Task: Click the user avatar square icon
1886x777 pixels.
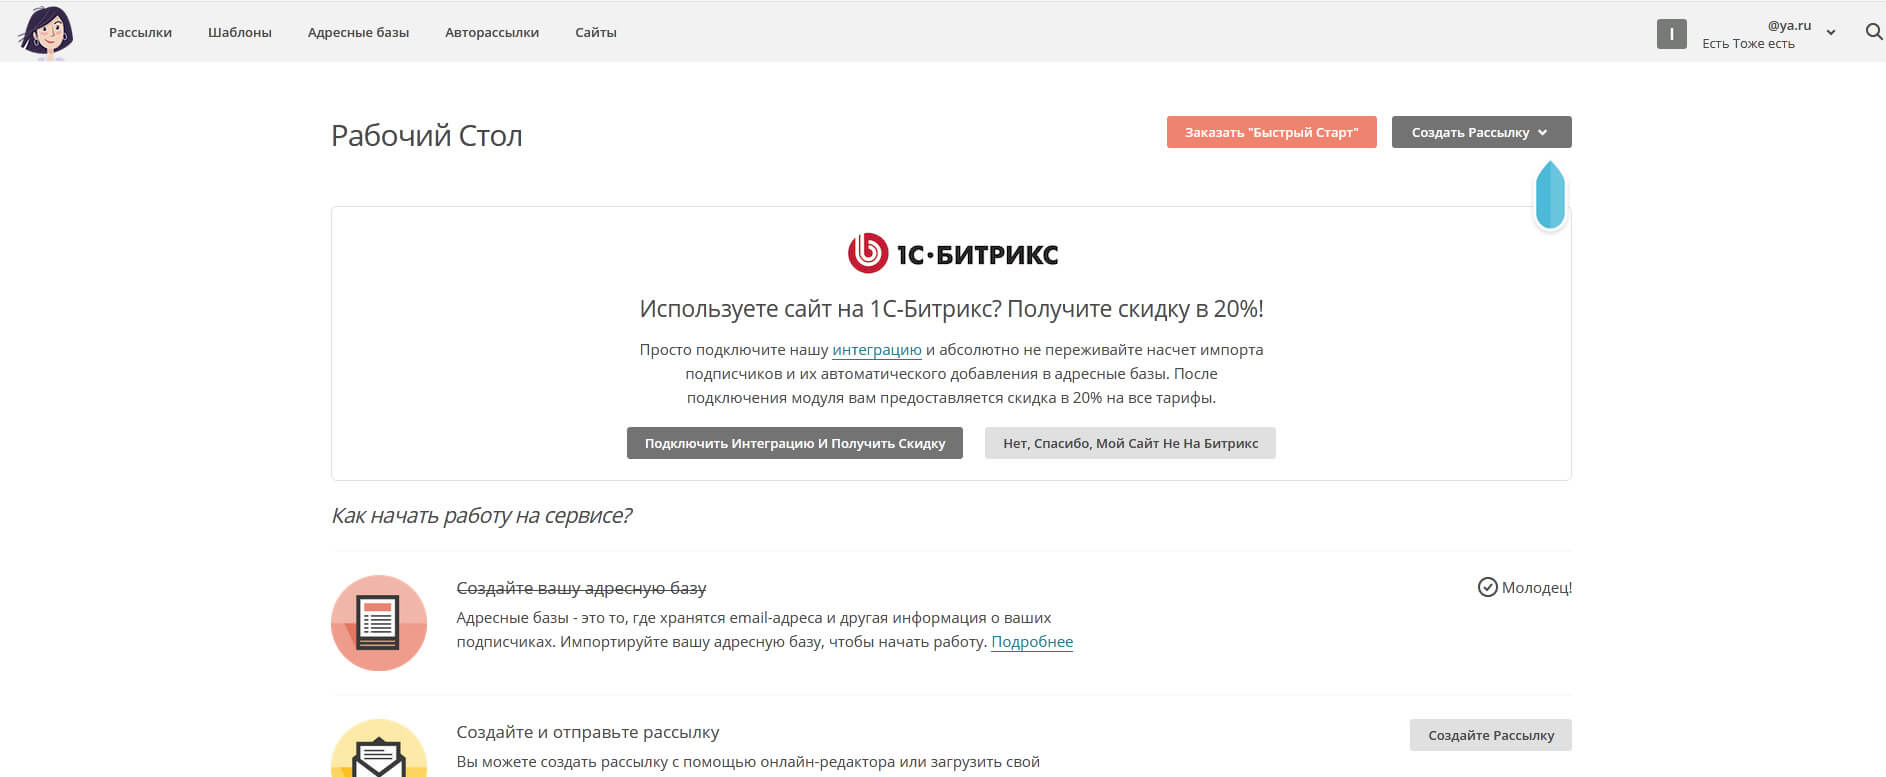Action: pyautogui.click(x=1671, y=34)
